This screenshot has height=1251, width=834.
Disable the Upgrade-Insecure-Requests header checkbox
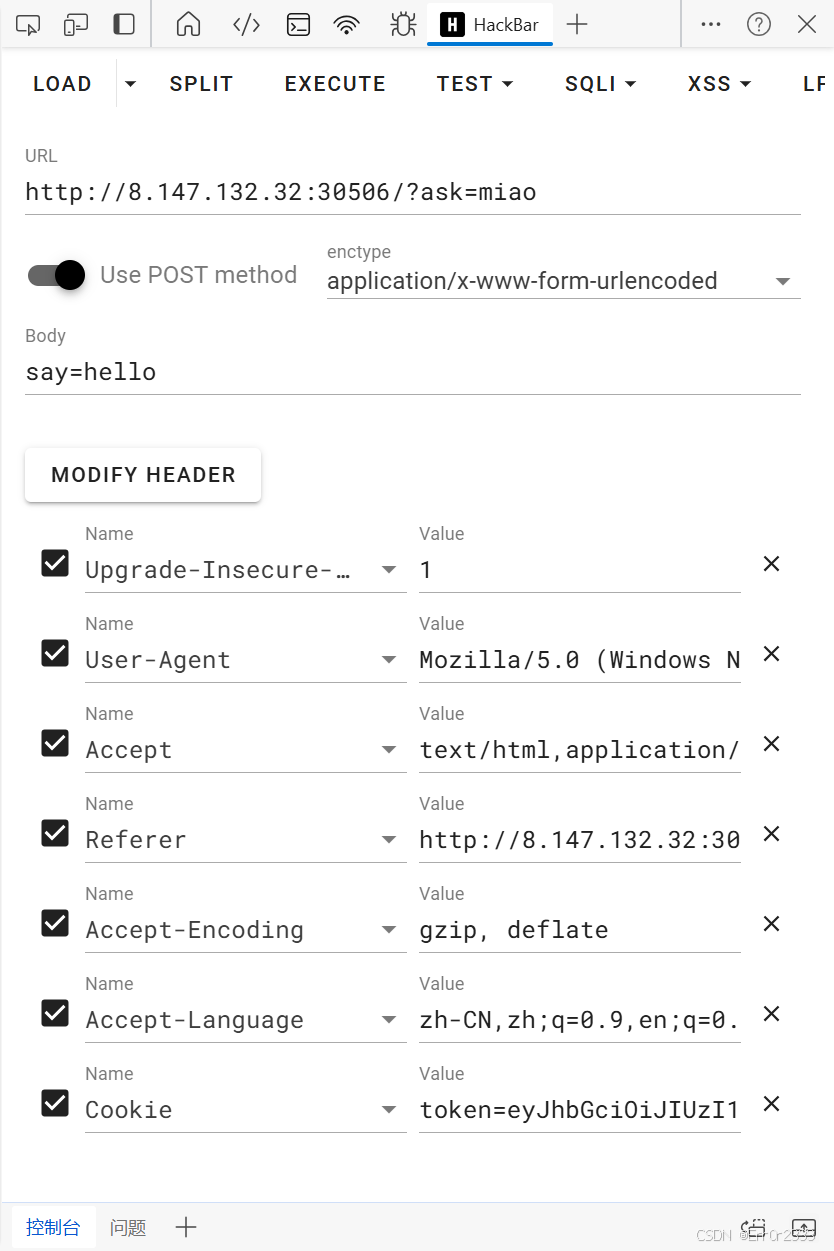click(55, 563)
